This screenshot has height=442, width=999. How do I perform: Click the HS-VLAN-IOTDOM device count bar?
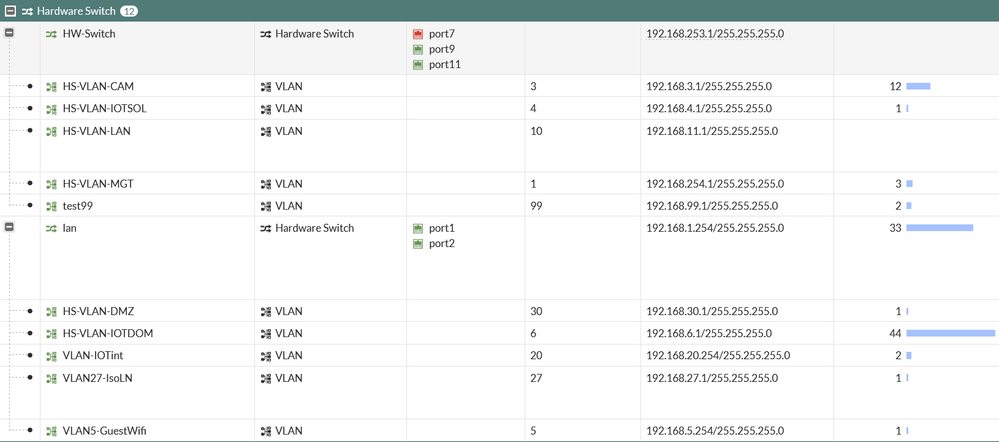[x=950, y=333]
